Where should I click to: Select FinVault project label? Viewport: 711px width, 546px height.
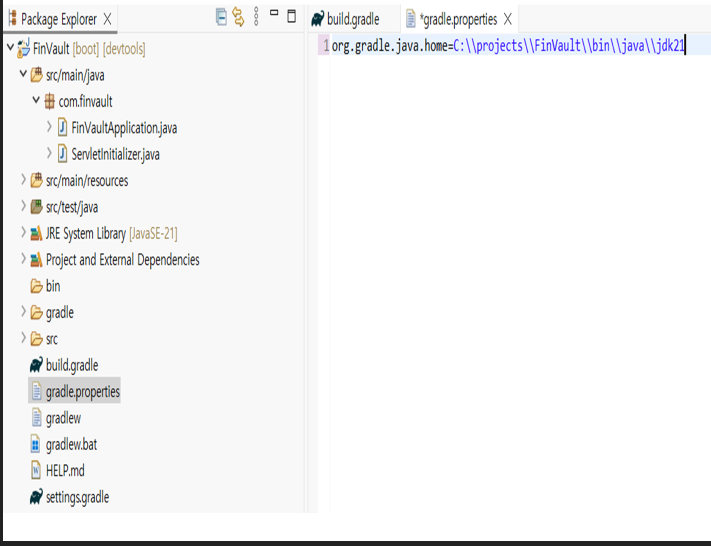(51, 49)
